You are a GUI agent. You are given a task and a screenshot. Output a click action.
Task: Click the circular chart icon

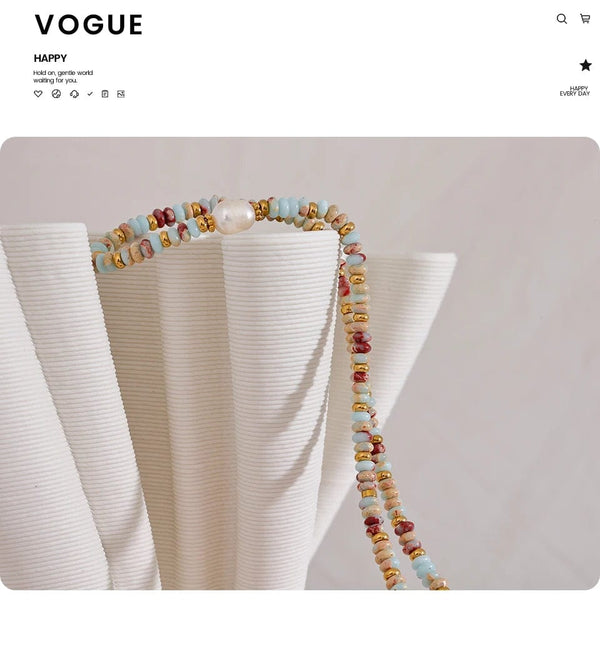(x=56, y=94)
